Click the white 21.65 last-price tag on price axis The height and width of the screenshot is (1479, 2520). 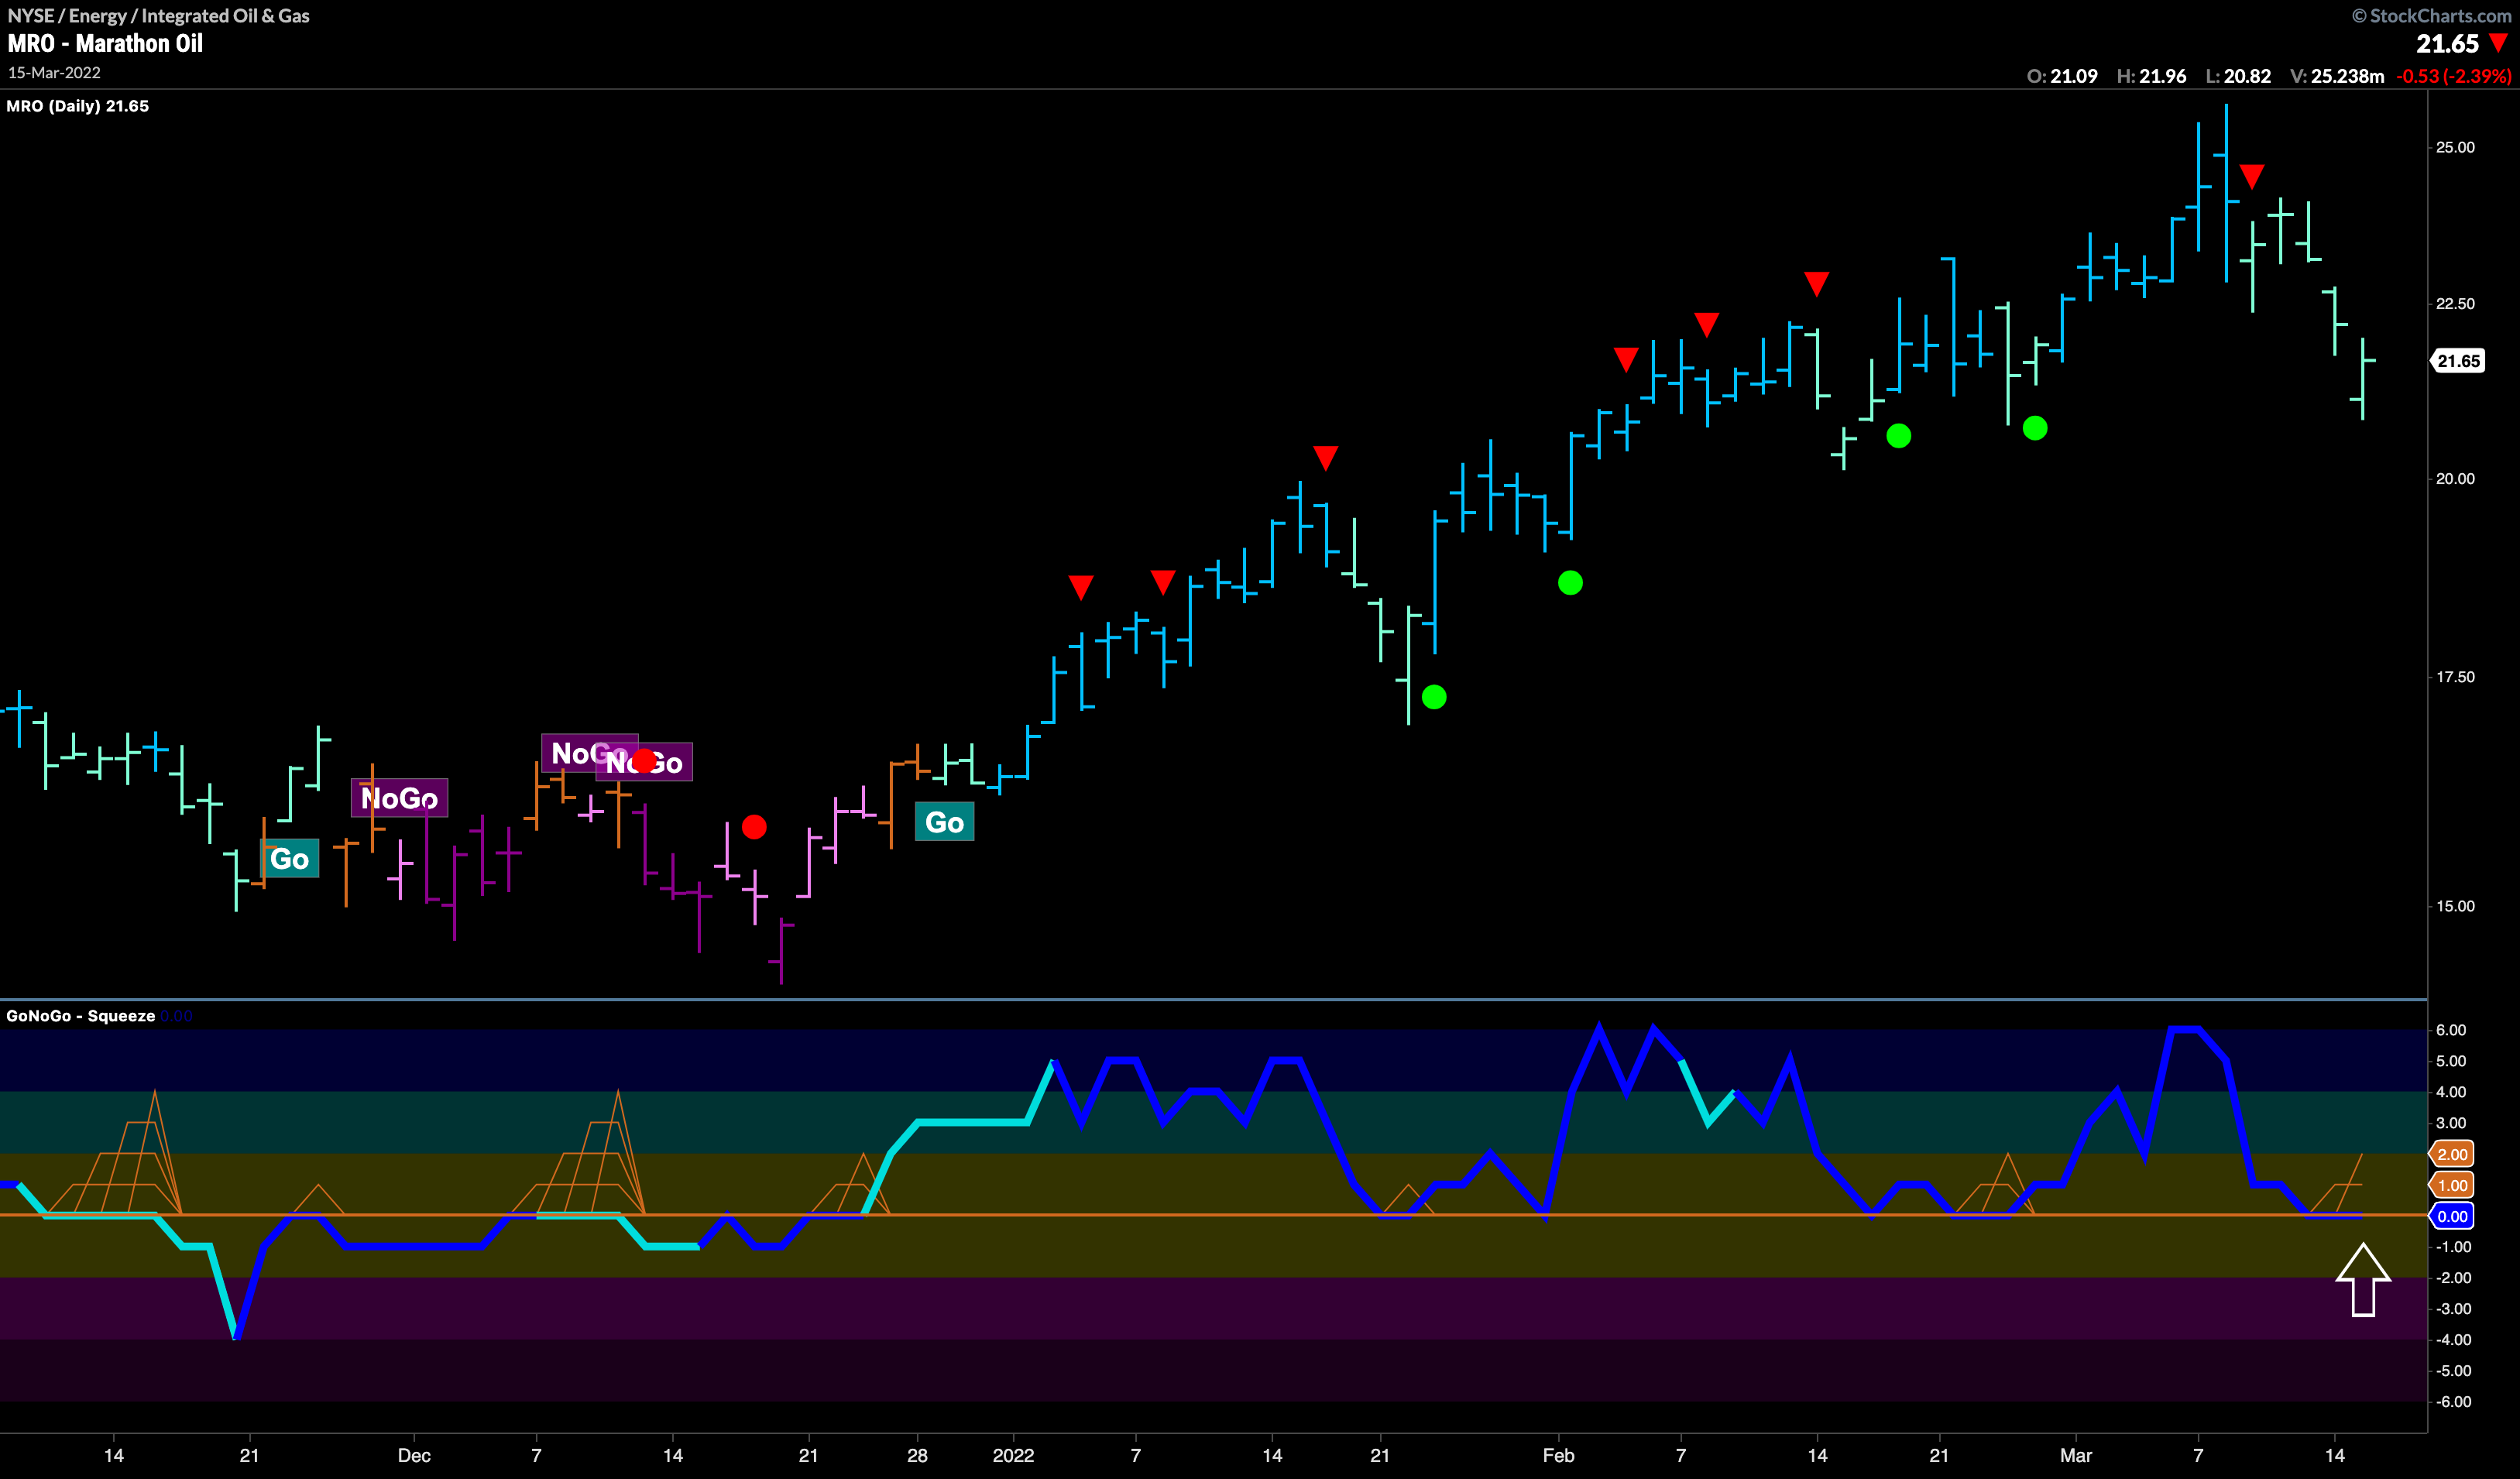[2457, 361]
